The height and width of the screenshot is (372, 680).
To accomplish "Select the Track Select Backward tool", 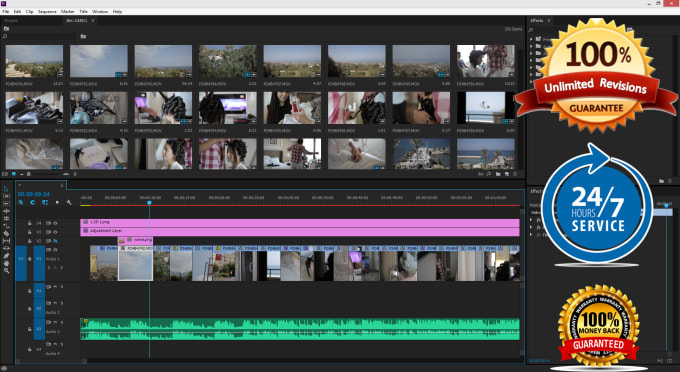I will coord(6,203).
